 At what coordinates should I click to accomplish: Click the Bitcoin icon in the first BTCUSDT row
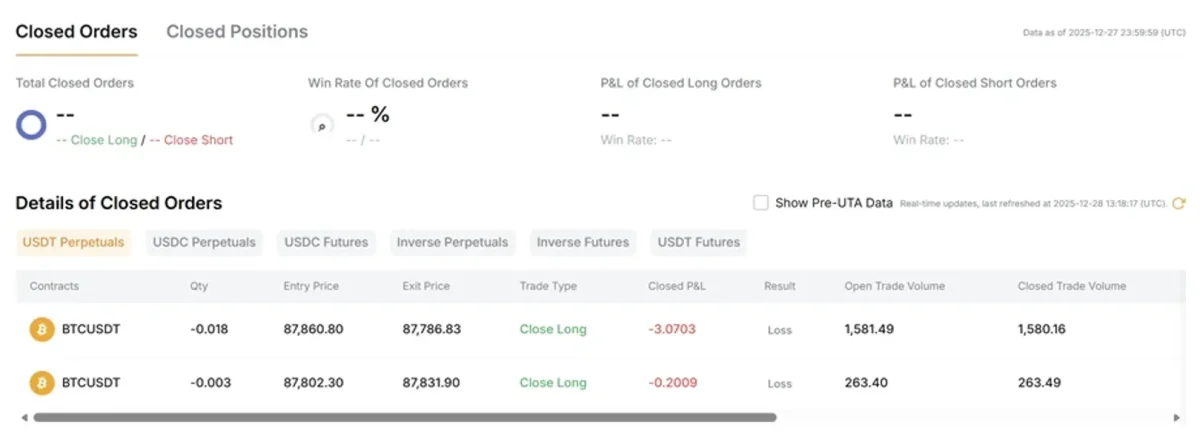pos(42,329)
